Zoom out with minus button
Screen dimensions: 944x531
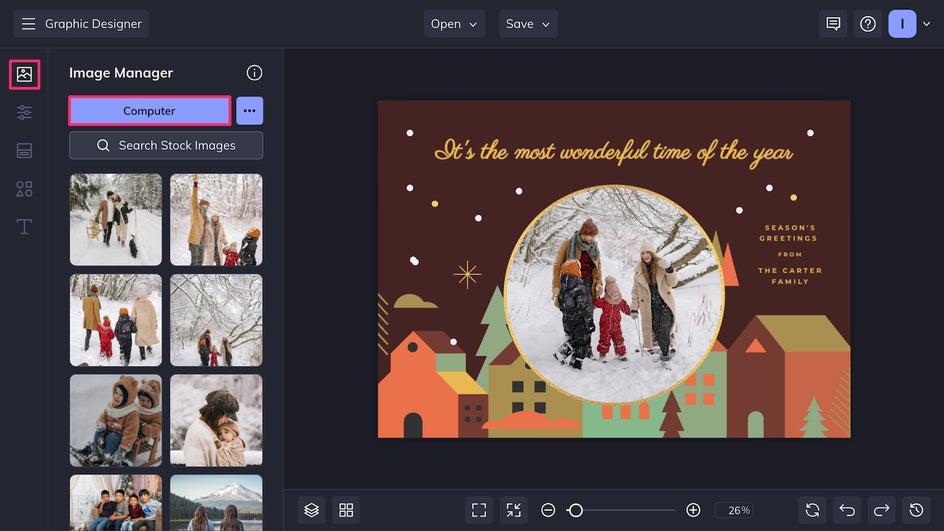(x=548, y=511)
